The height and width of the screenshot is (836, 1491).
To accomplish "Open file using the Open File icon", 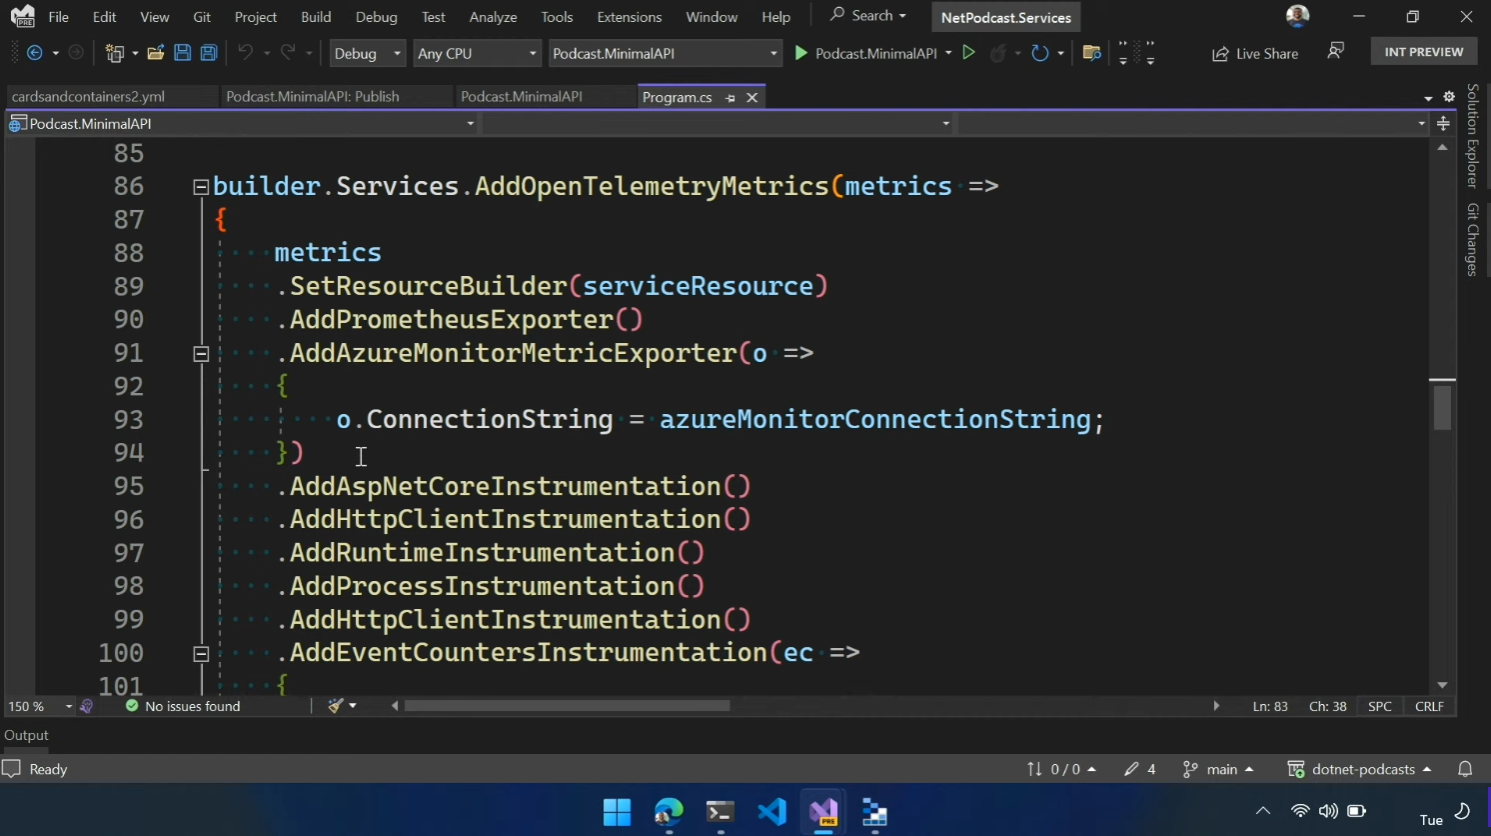I will click(155, 53).
